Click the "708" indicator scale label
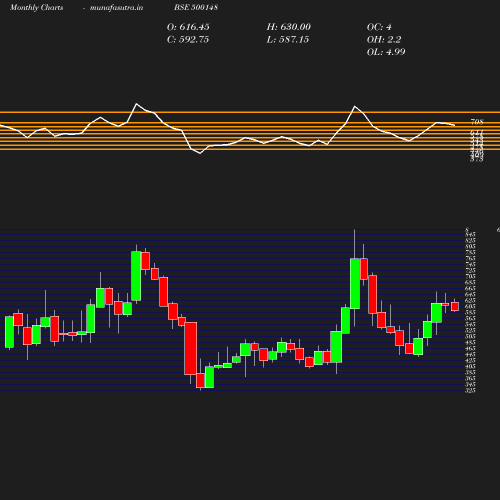The width and height of the screenshot is (500, 500). [x=477, y=122]
